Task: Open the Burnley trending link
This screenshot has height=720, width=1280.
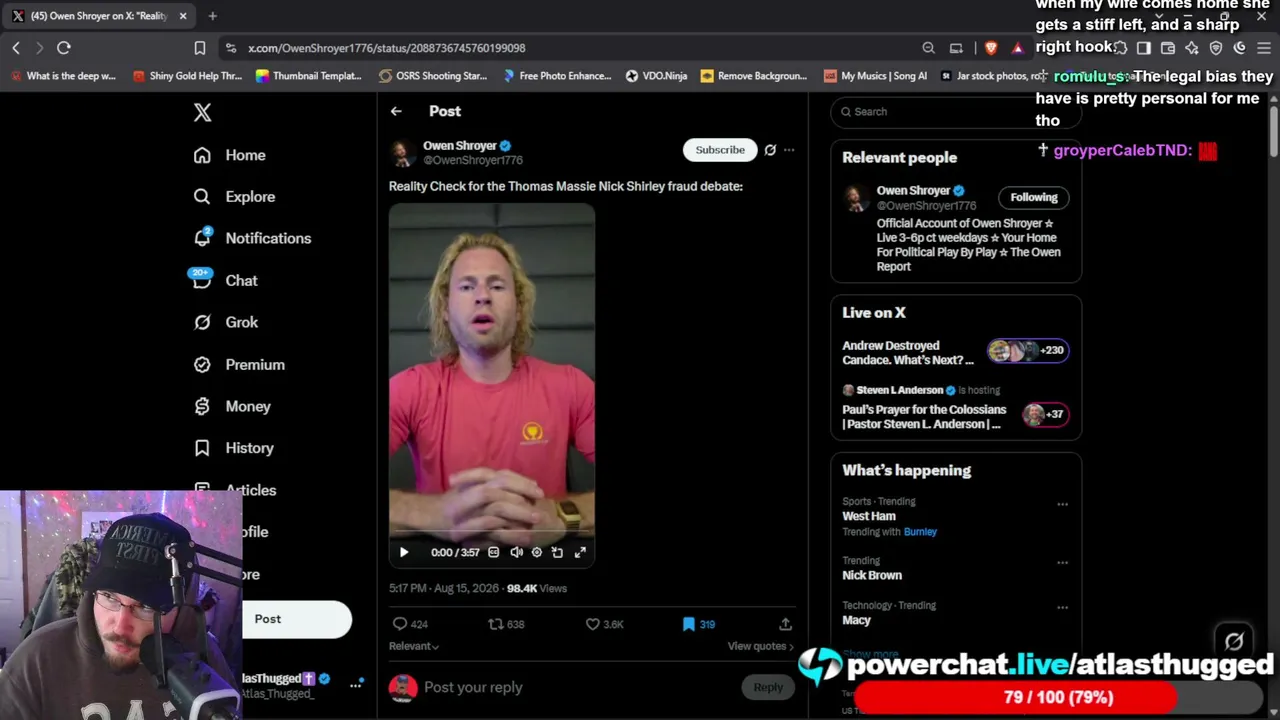Action: point(920,532)
